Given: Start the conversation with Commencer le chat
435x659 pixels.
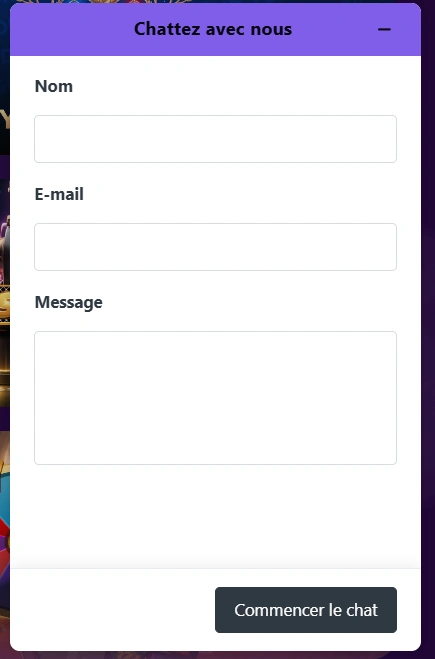Looking at the screenshot, I should [x=306, y=610].
